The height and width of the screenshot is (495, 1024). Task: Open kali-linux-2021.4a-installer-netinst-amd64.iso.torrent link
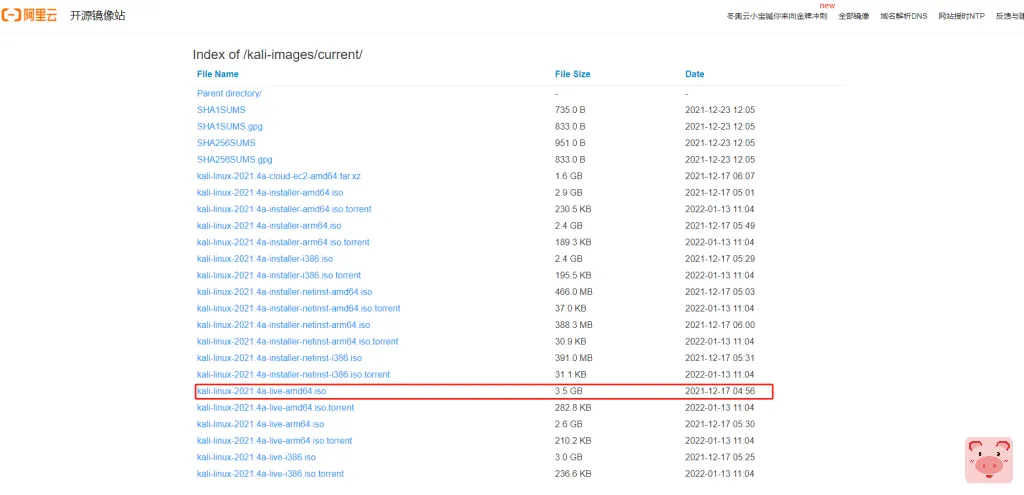[x=298, y=308]
